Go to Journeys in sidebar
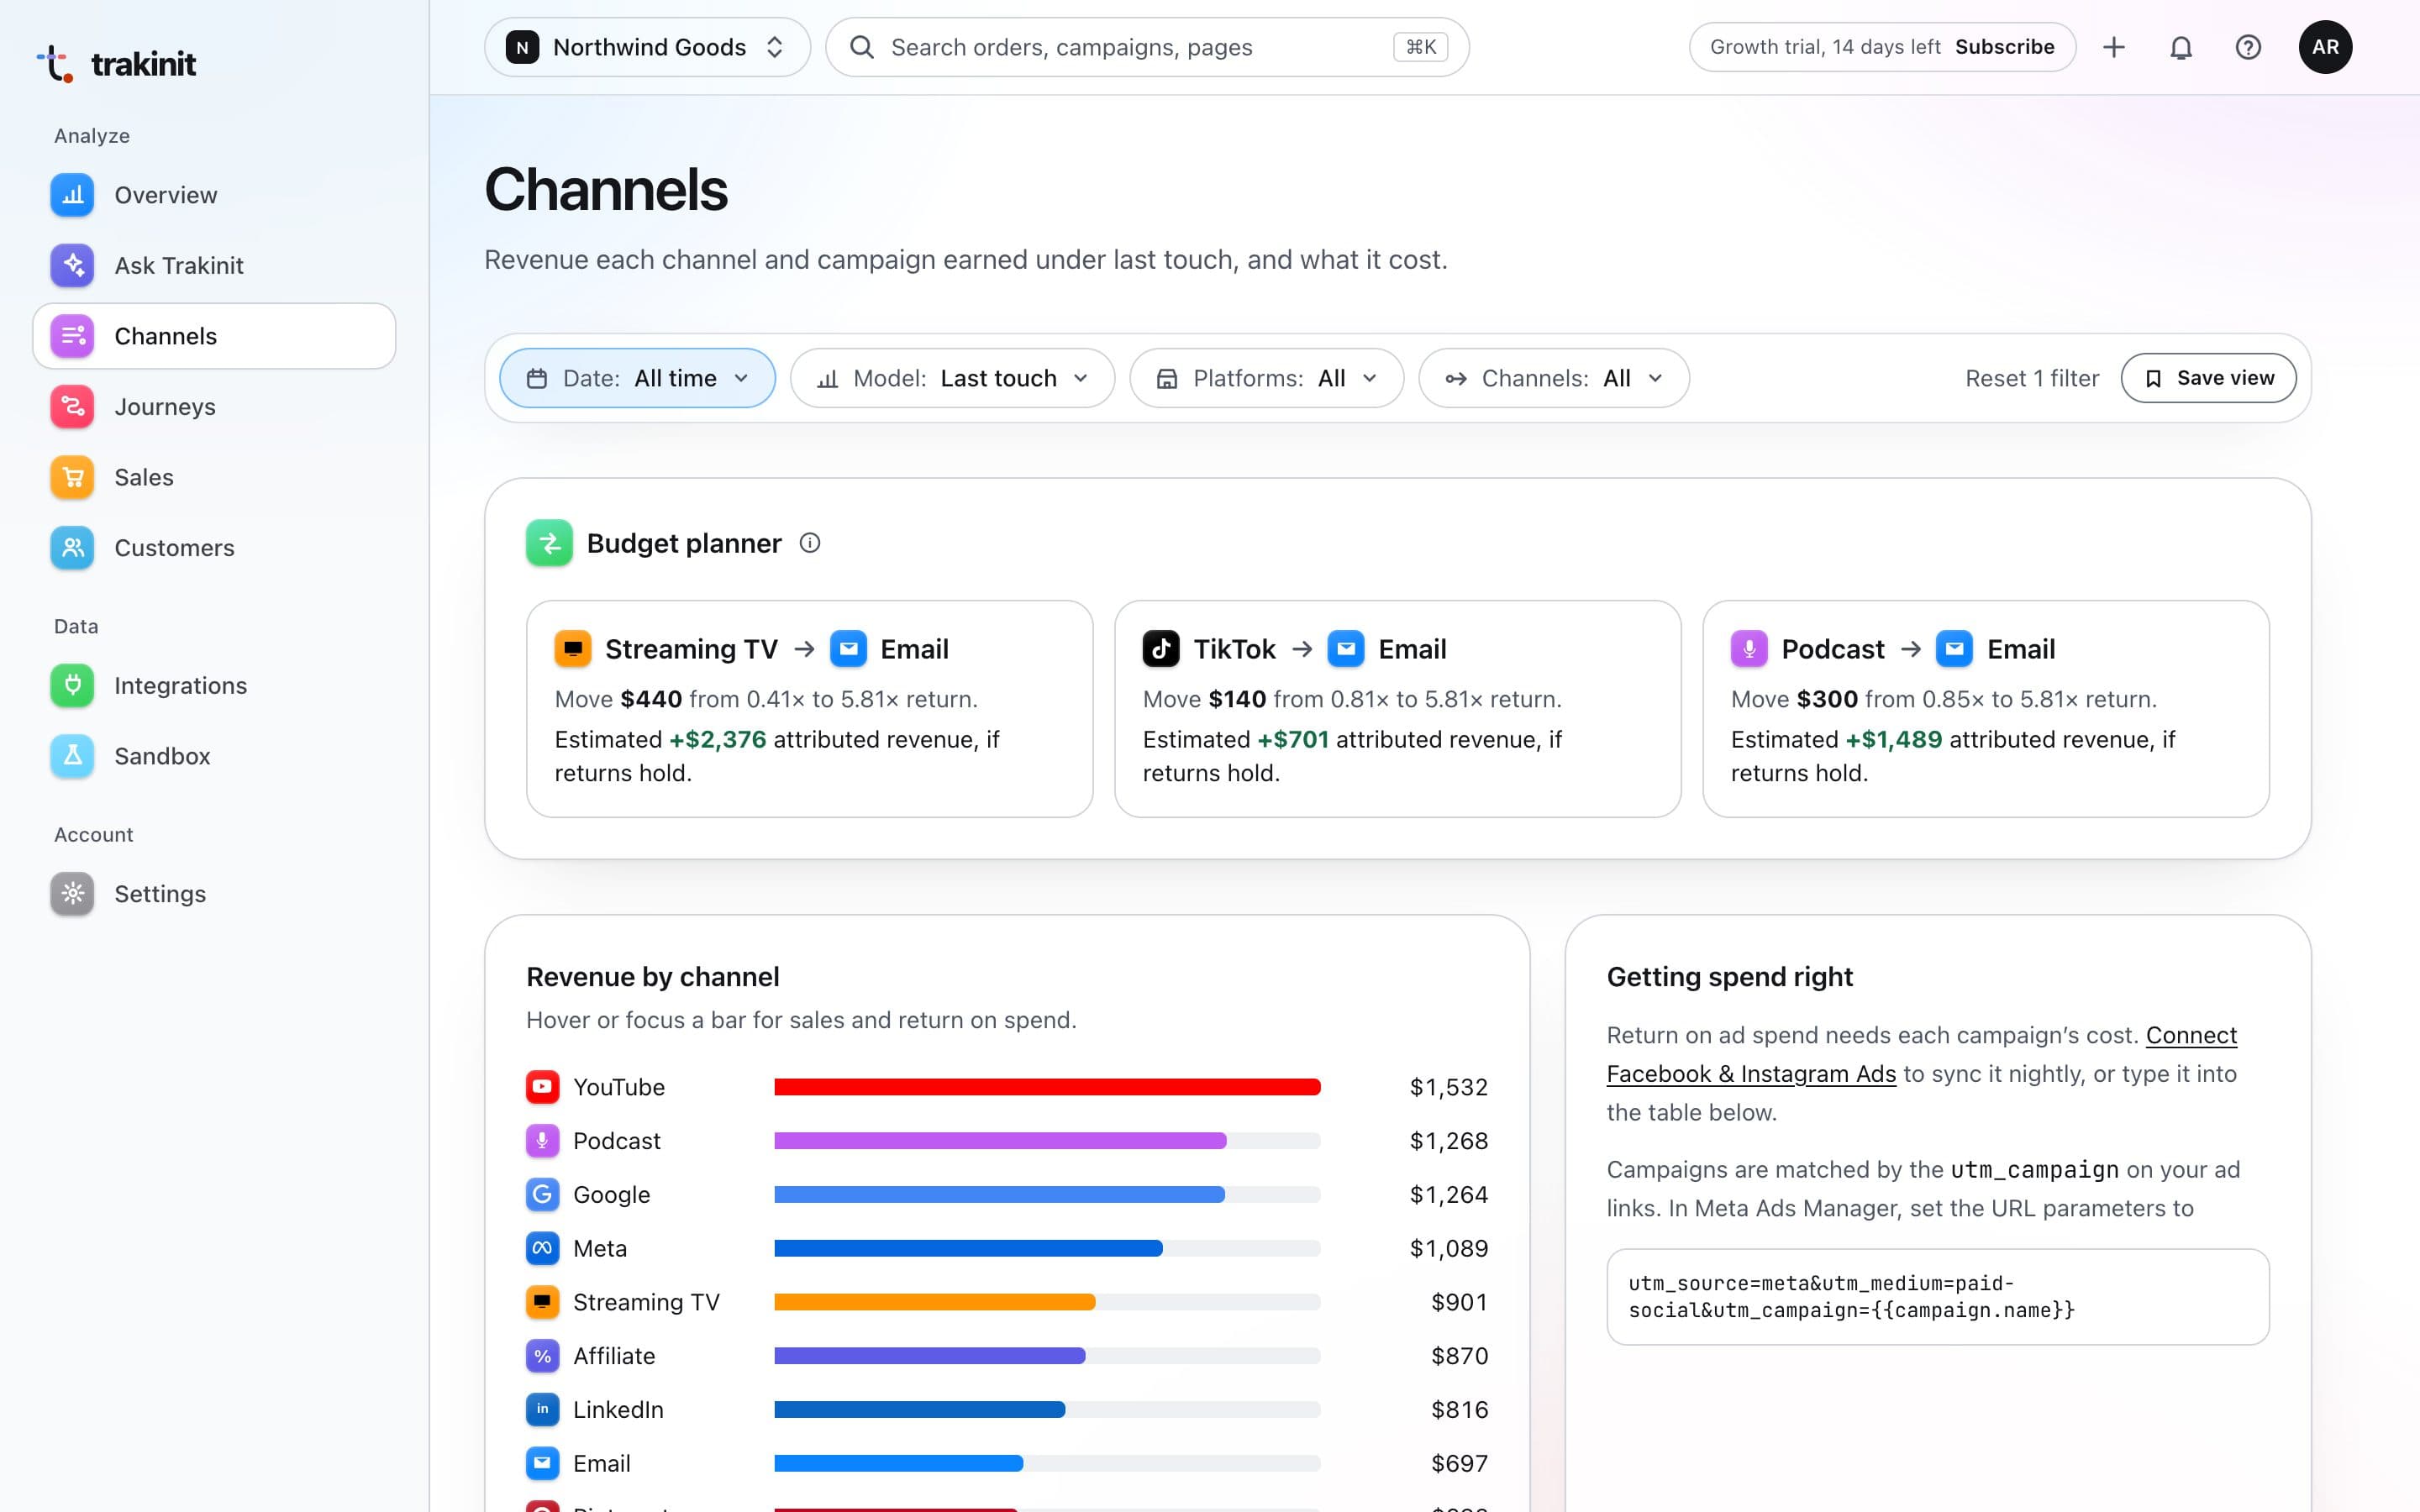This screenshot has width=2420, height=1512. point(214,406)
